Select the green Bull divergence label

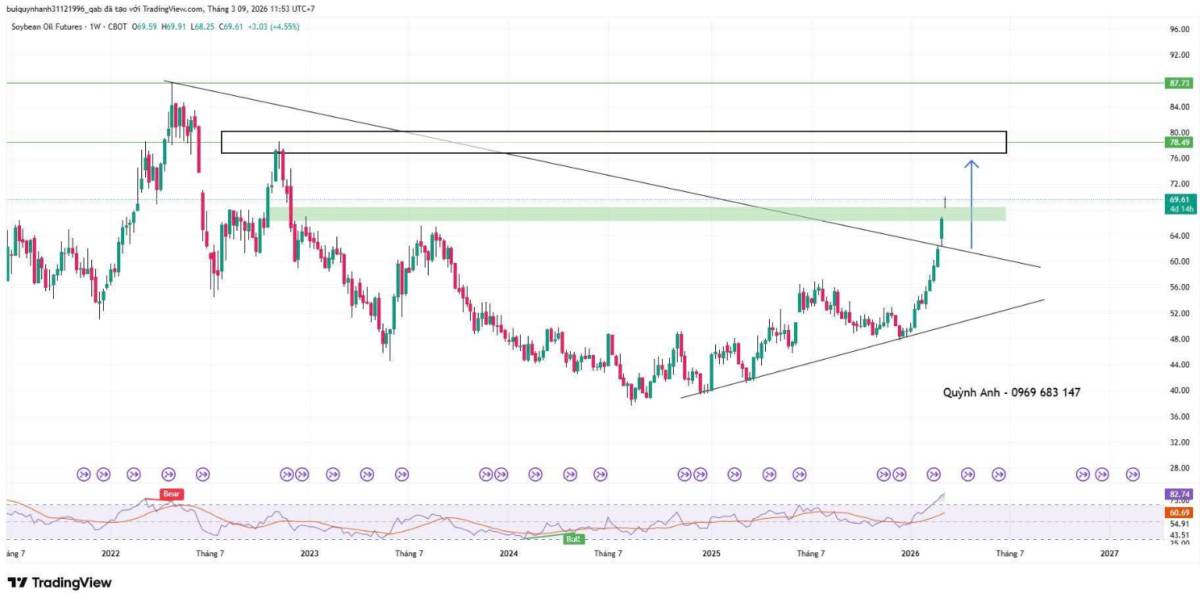(x=573, y=538)
